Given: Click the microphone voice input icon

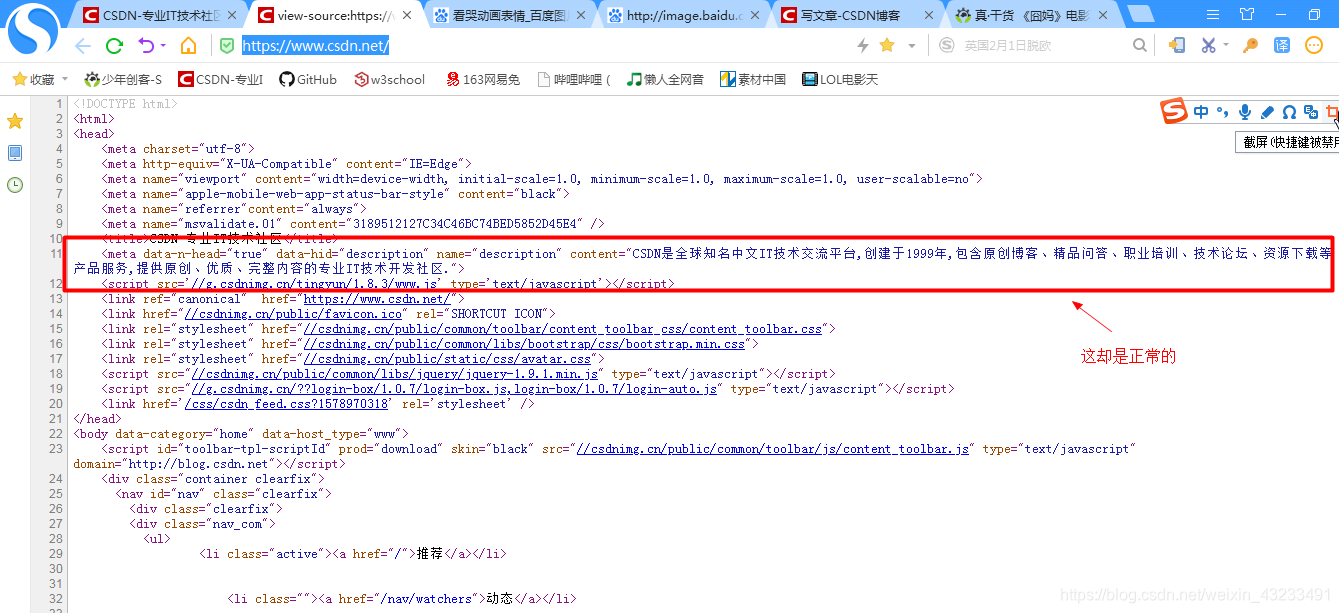Looking at the screenshot, I should click(x=1245, y=113).
